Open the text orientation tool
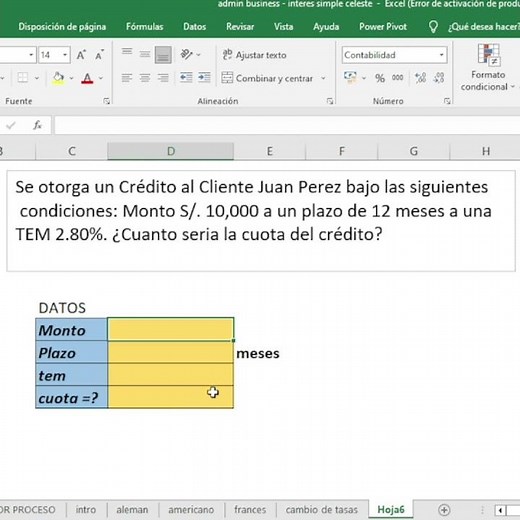520x520 pixels. point(186,54)
